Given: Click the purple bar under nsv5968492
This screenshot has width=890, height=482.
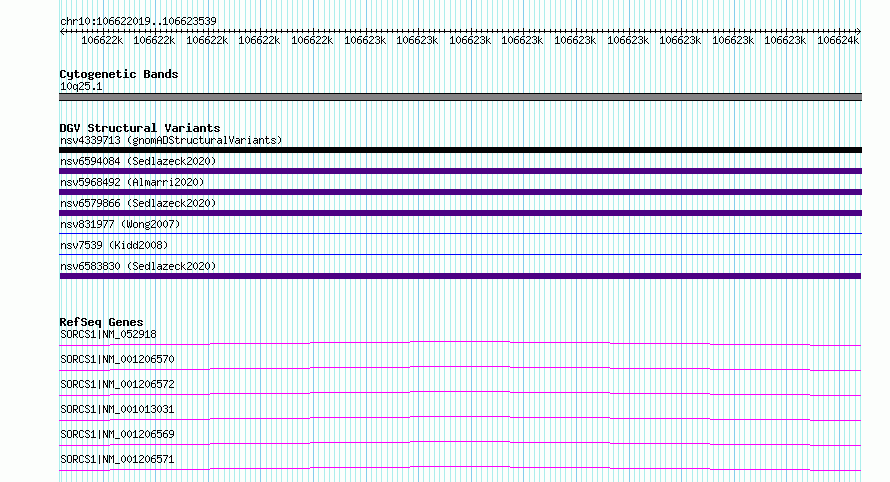Looking at the screenshot, I should [460, 192].
